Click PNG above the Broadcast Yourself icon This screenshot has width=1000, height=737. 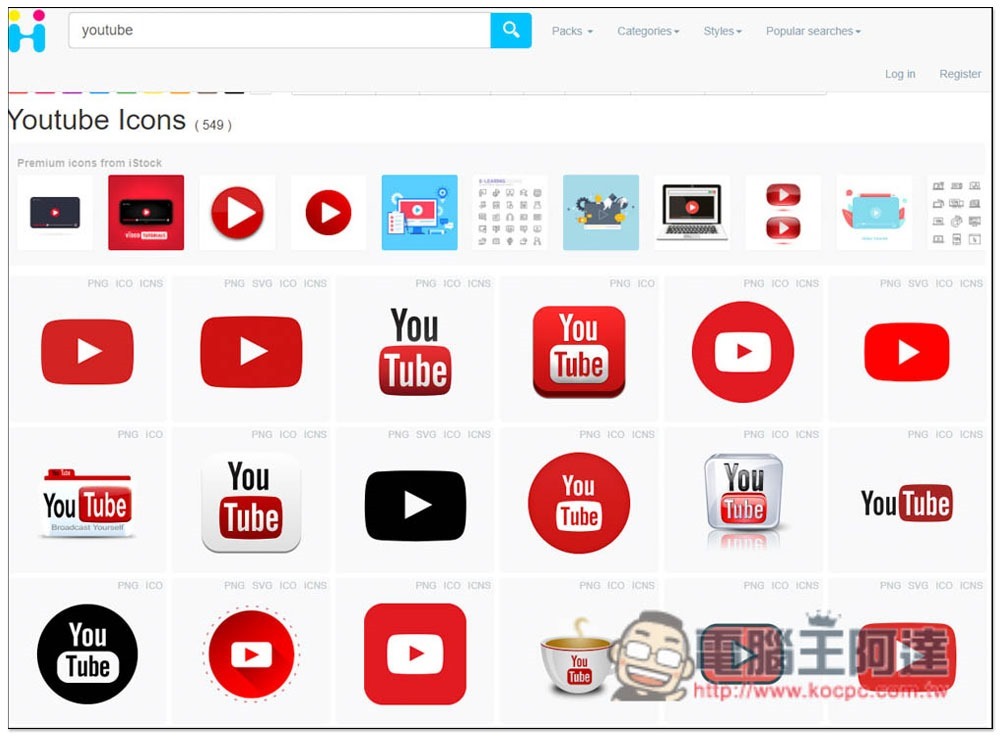128,435
